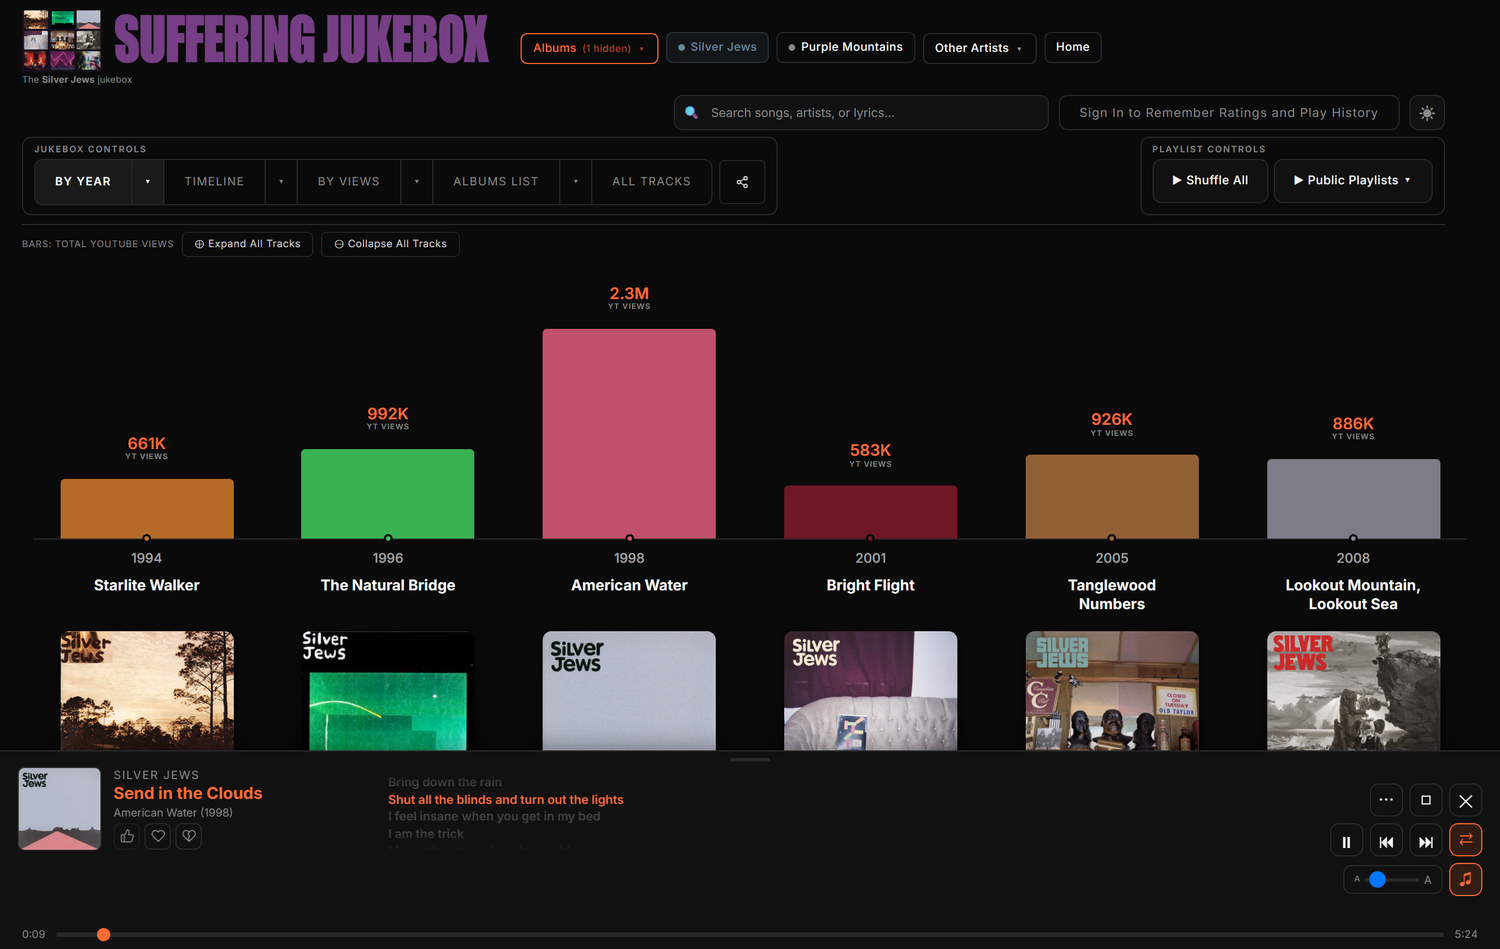
Task: Click the magnifier icon in the search bar
Action: point(691,113)
